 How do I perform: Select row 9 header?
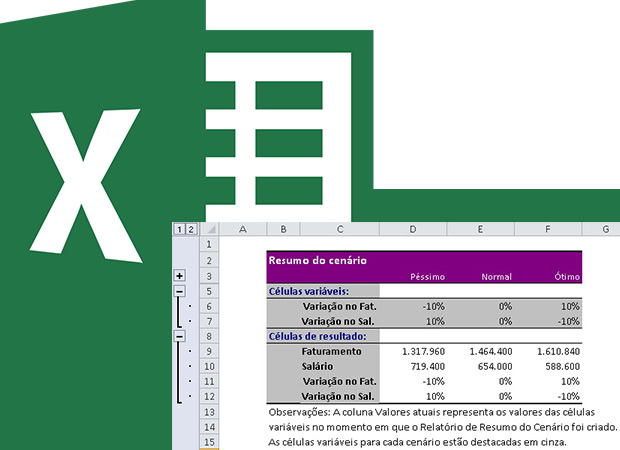tap(209, 352)
